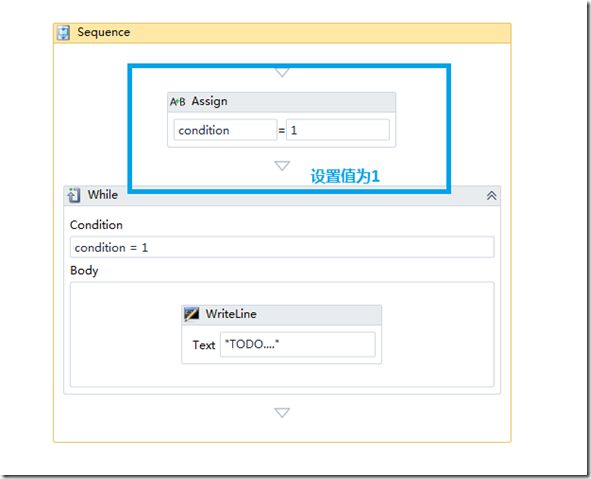Click the Sequence activity icon
The height and width of the screenshot is (479, 591).
63,33
